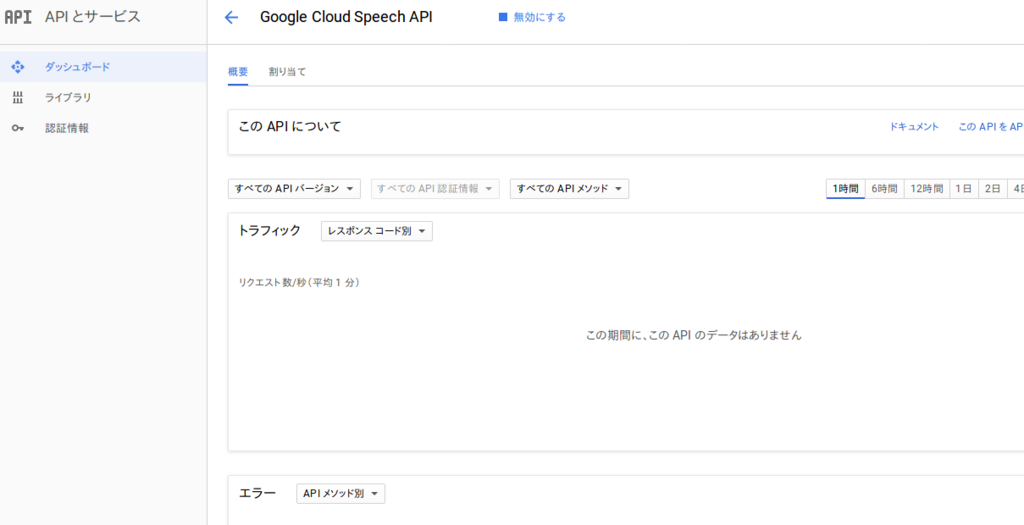Click the リクエスト数/秒 label

(x=300, y=283)
